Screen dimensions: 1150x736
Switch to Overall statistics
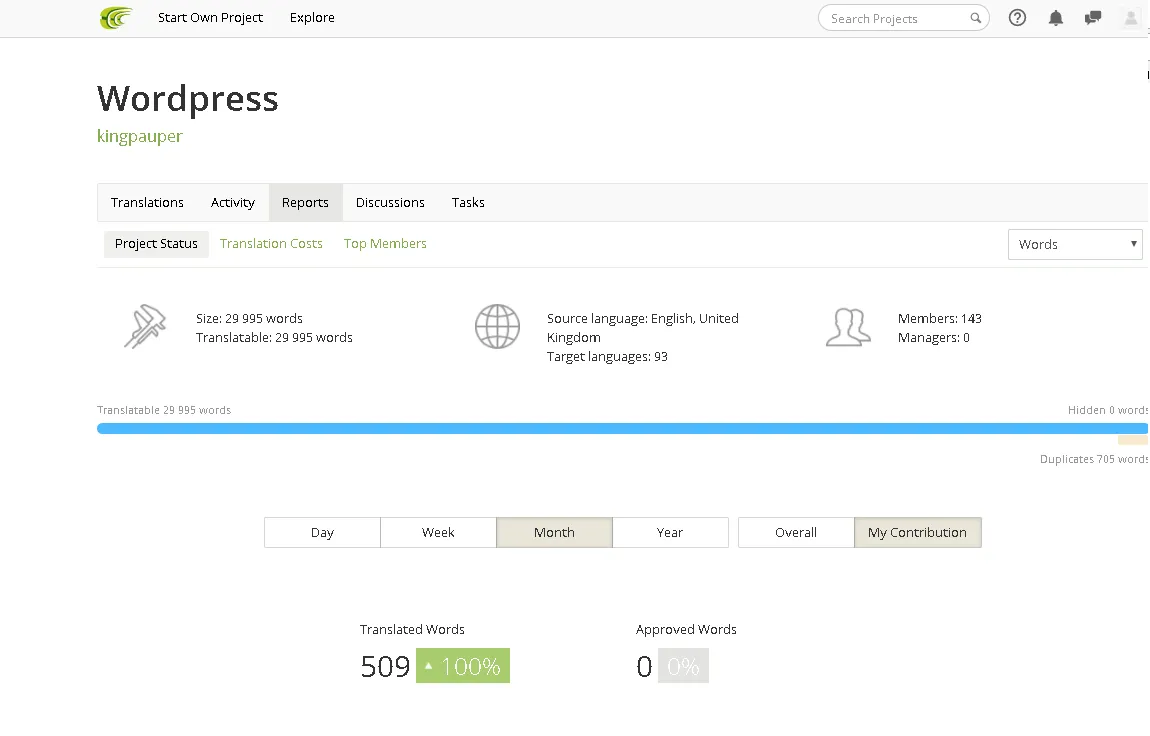796,532
